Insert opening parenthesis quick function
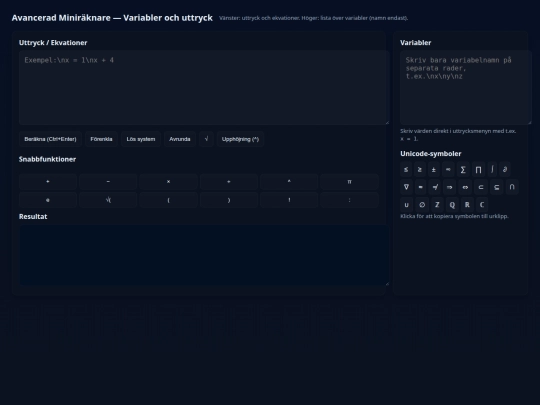The image size is (540, 405). [168, 200]
